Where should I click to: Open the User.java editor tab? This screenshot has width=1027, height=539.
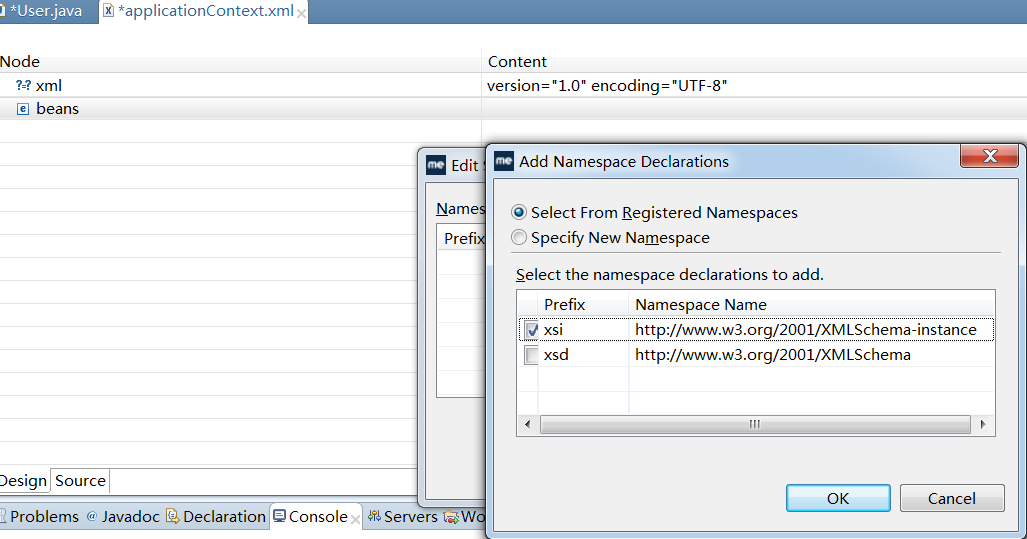(x=46, y=11)
